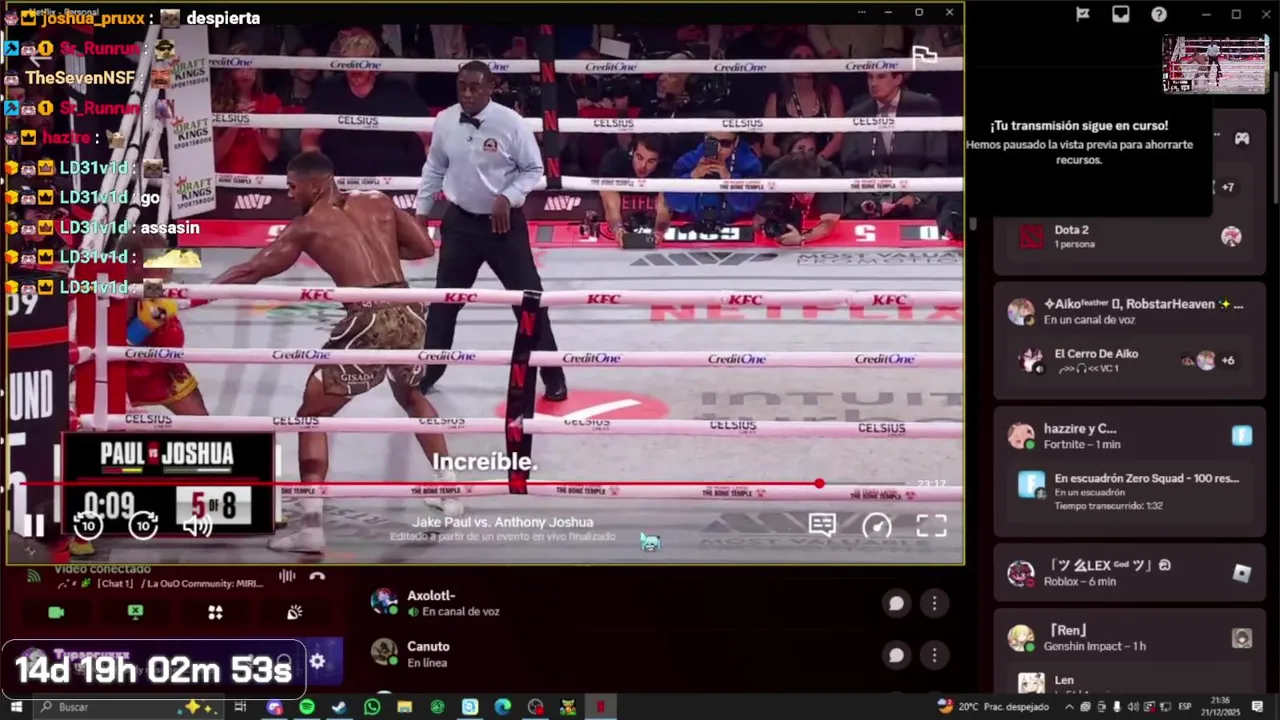The width and height of the screenshot is (1280, 720).
Task: Open more options for Axolotl-
Action: click(934, 603)
